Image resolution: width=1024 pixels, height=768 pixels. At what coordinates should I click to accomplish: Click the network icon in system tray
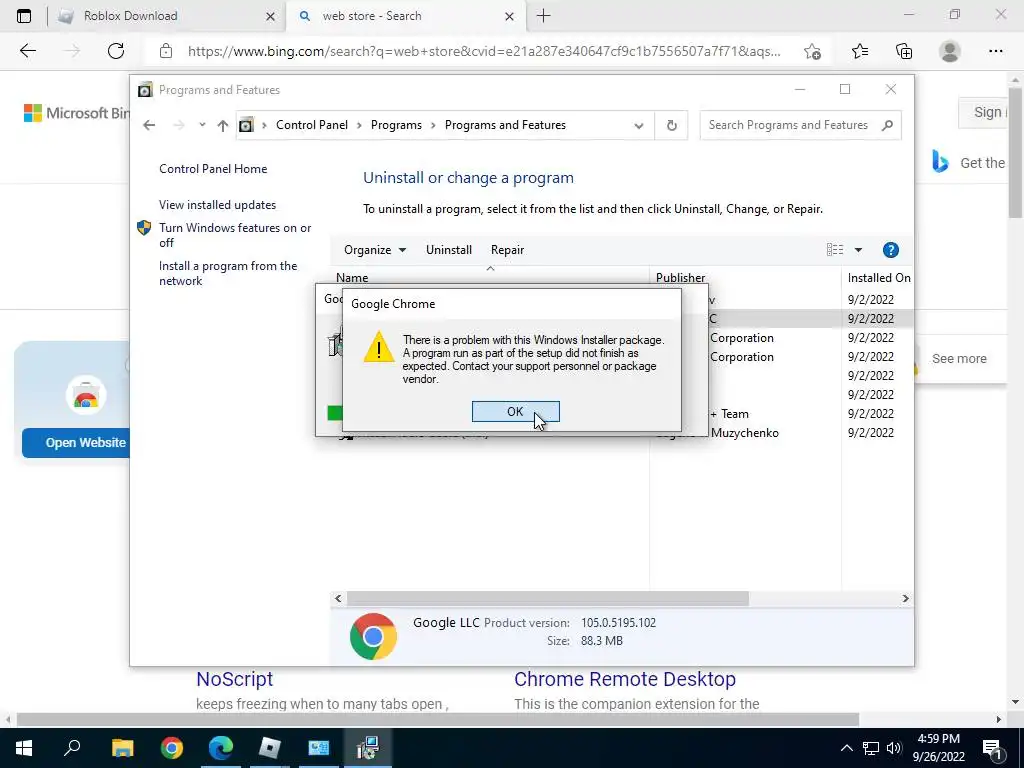871,748
